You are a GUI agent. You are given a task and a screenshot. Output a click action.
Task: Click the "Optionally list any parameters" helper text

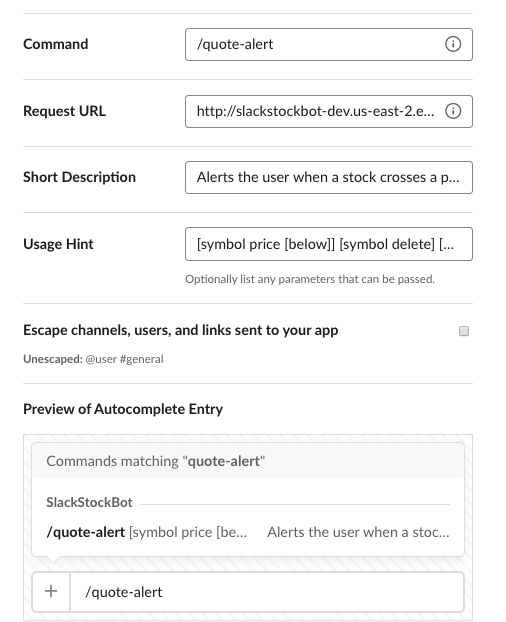click(x=310, y=279)
